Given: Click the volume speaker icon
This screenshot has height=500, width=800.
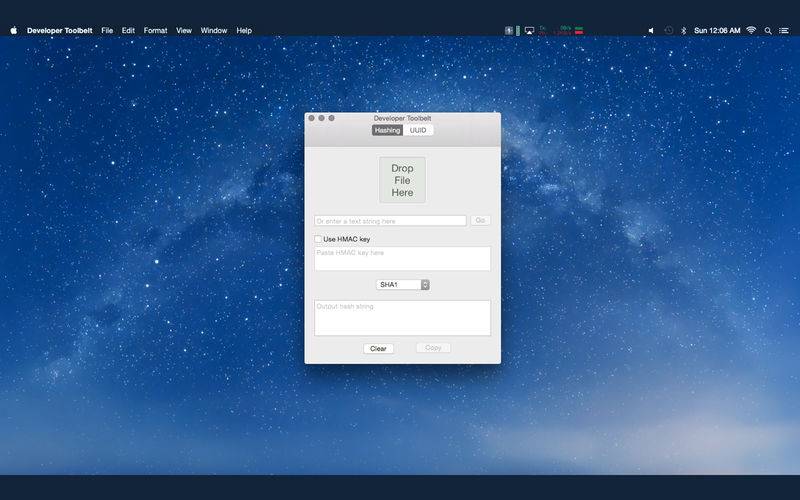Looking at the screenshot, I should 651,31.
